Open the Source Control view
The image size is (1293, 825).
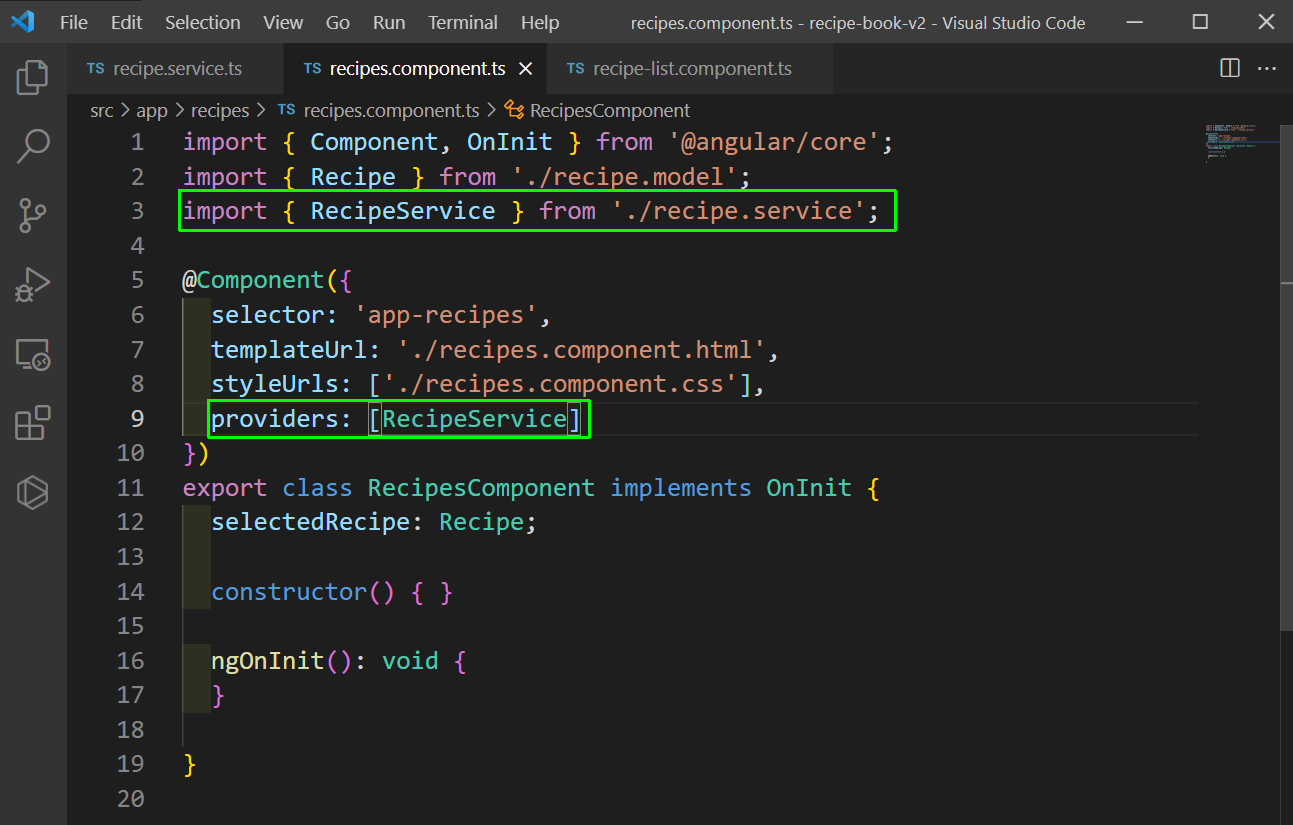pos(33,215)
